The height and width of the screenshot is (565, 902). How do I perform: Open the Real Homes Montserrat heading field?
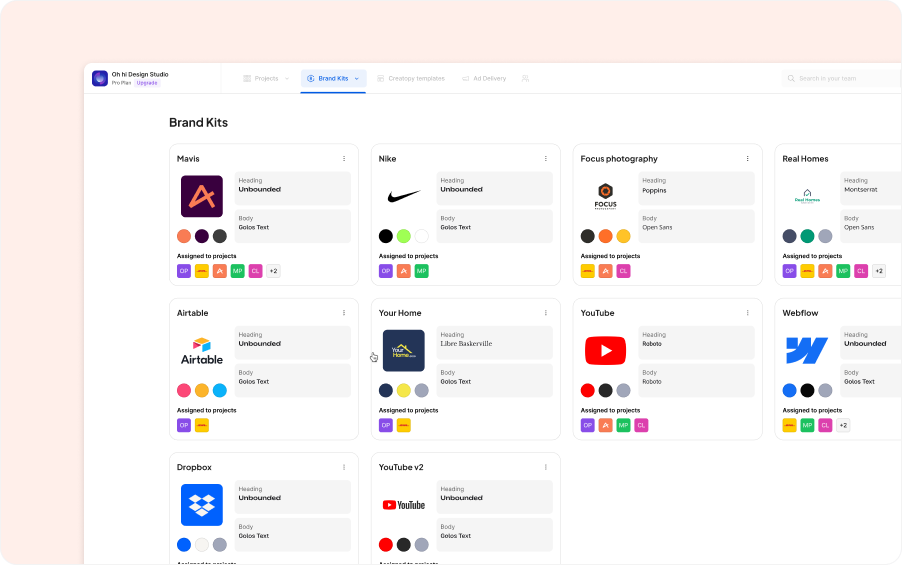tap(871, 188)
